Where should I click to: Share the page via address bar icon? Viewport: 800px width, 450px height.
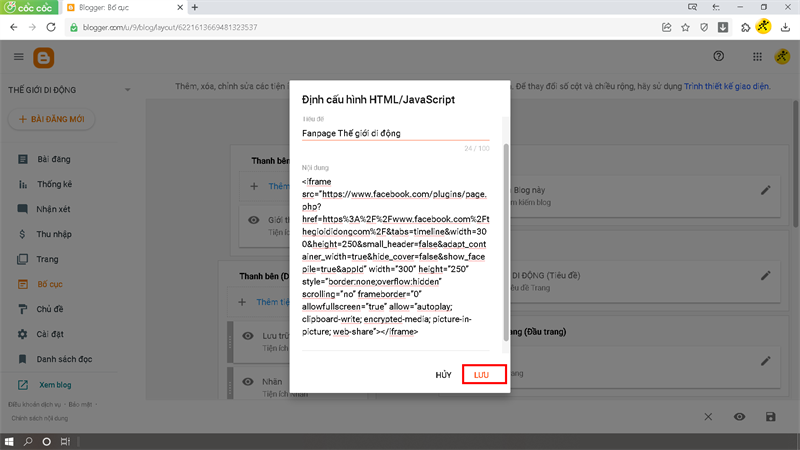(x=666, y=28)
